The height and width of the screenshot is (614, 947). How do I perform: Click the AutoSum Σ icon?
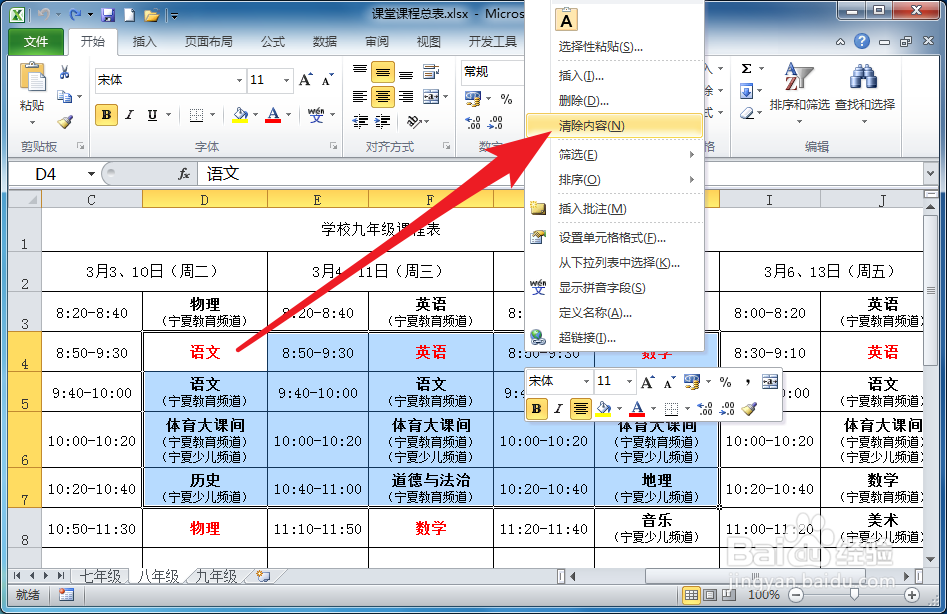click(746, 68)
